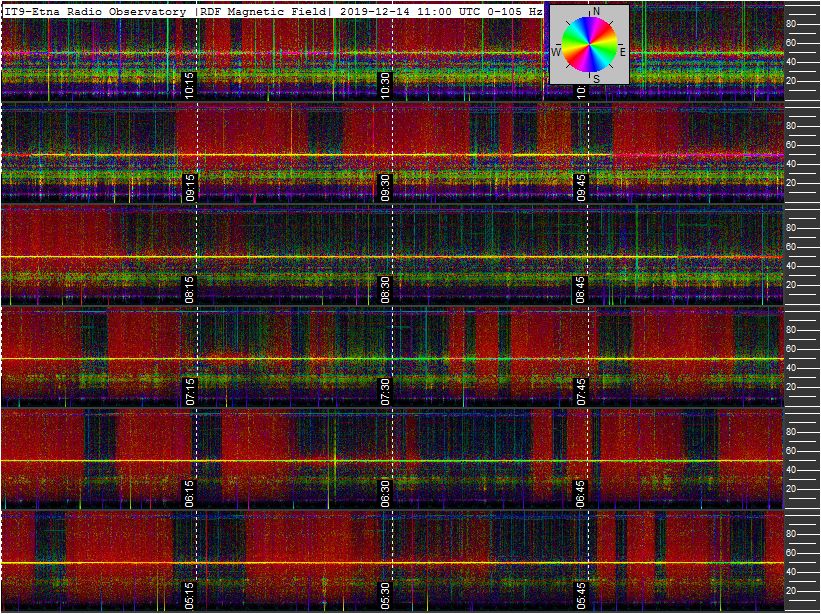Select the 06:15 time marker
821x614 pixels.
[189, 494]
